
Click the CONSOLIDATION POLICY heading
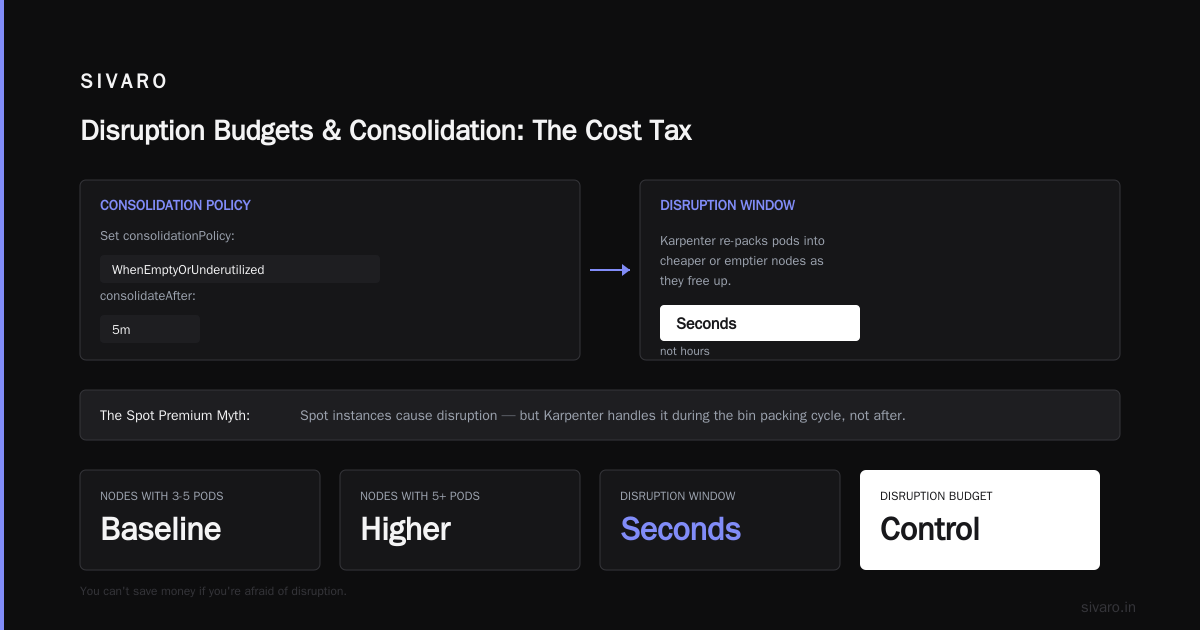tap(175, 205)
